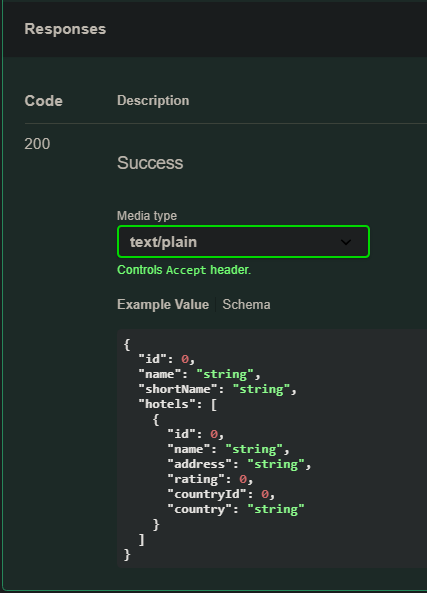Click the "address": "string" line
This screenshot has width=427, height=593.
coord(239,464)
